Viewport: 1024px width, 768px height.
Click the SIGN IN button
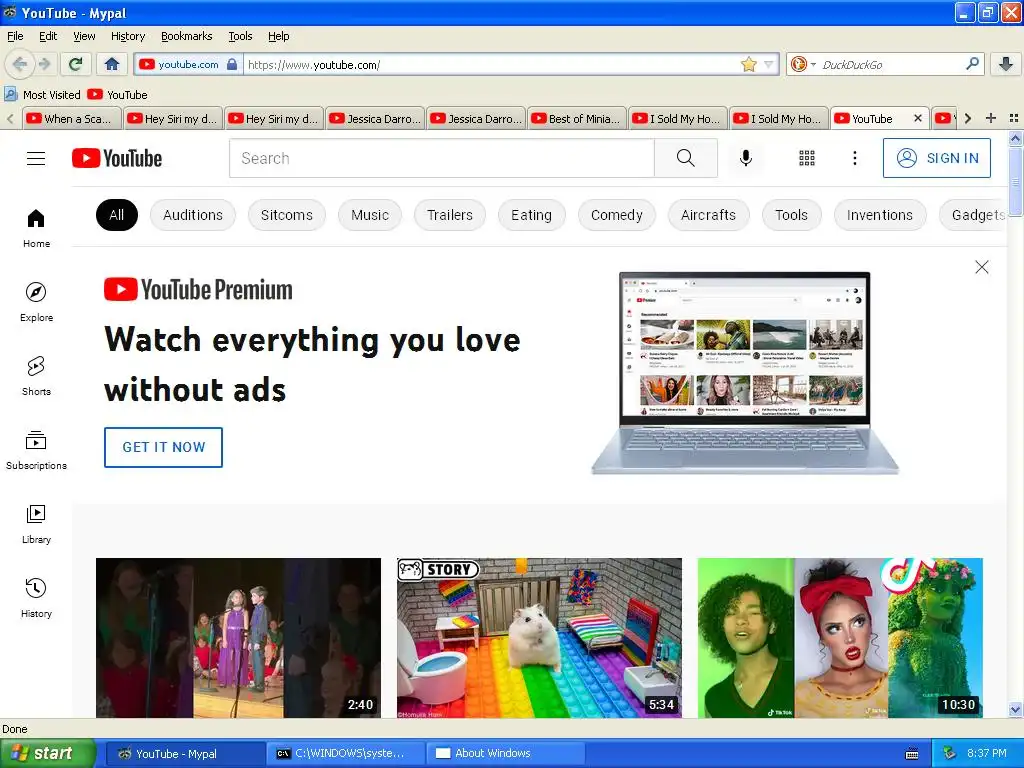[x=936, y=158]
